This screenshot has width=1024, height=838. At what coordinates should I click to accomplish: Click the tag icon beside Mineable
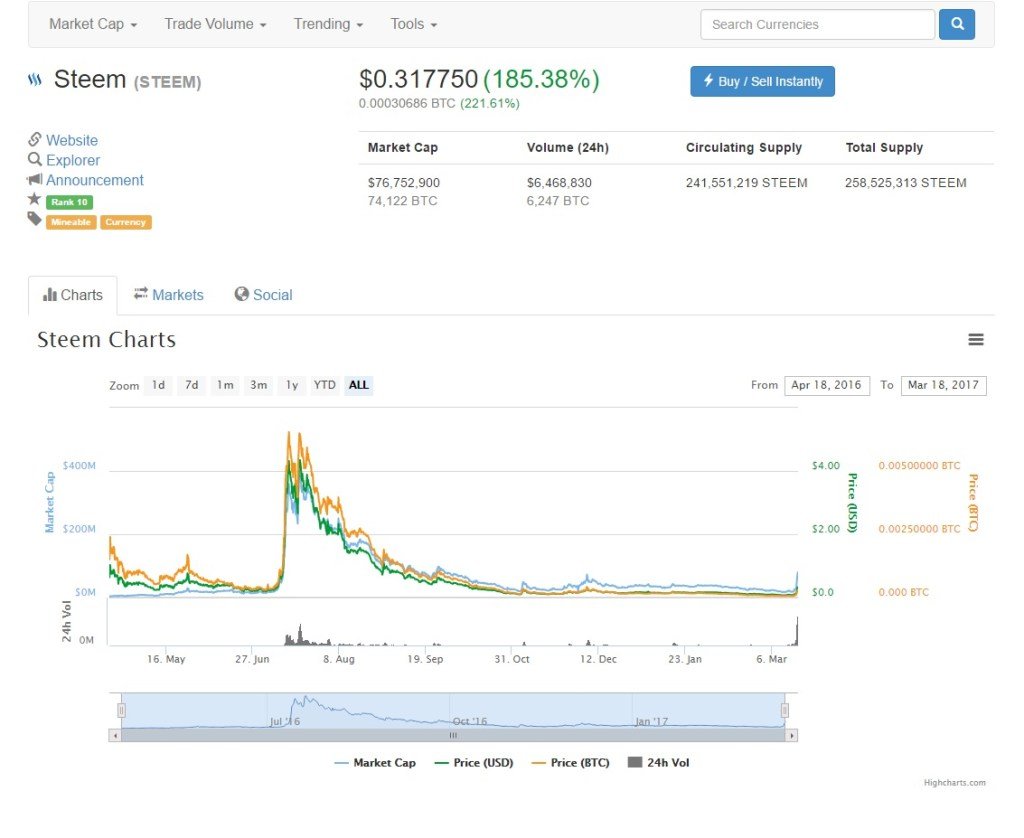(x=35, y=219)
